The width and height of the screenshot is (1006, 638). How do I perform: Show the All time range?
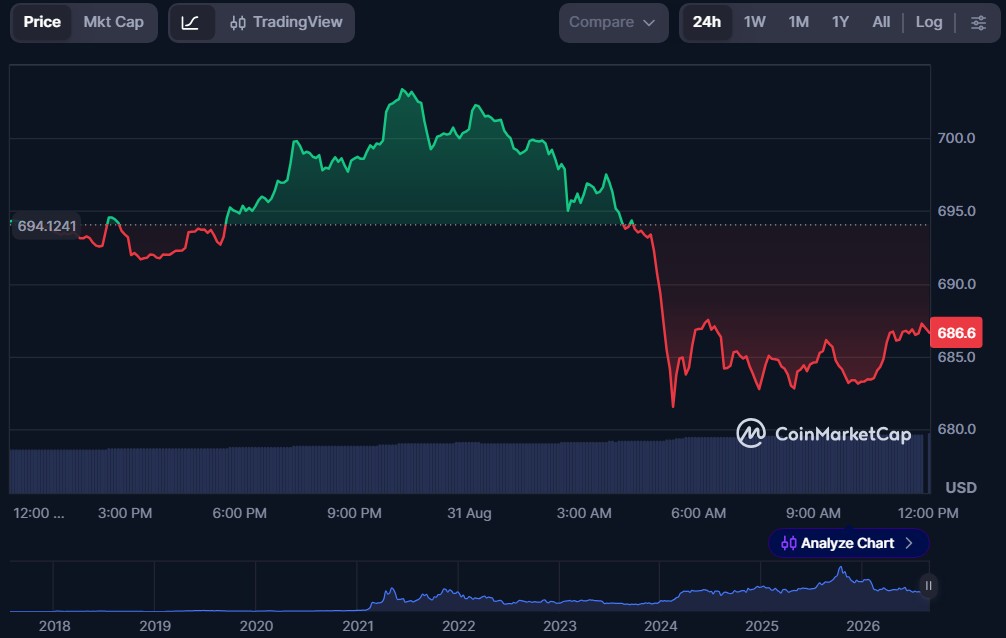tap(881, 22)
